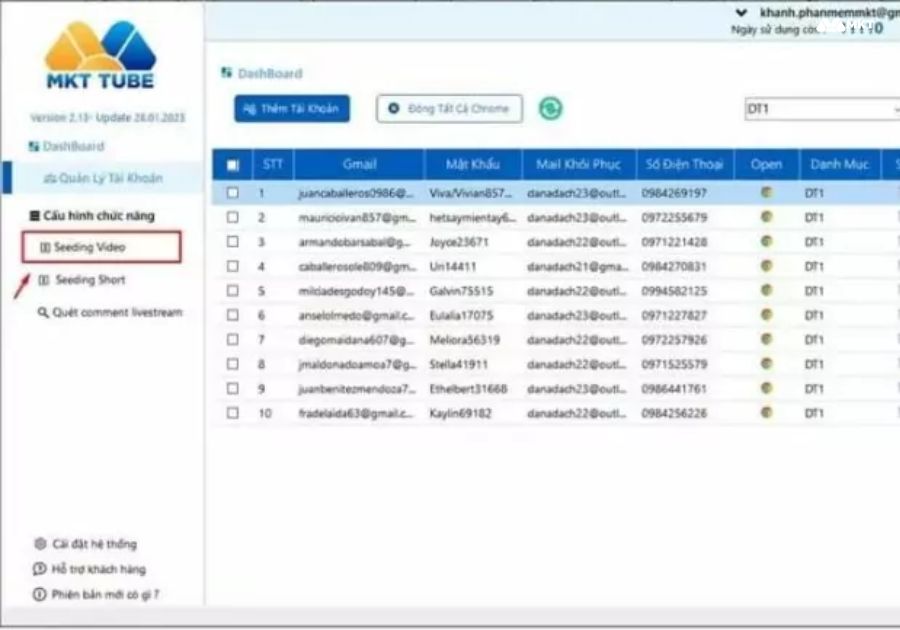Check the select-all checkbox in table header
The height and width of the screenshot is (630, 900).
point(233,164)
